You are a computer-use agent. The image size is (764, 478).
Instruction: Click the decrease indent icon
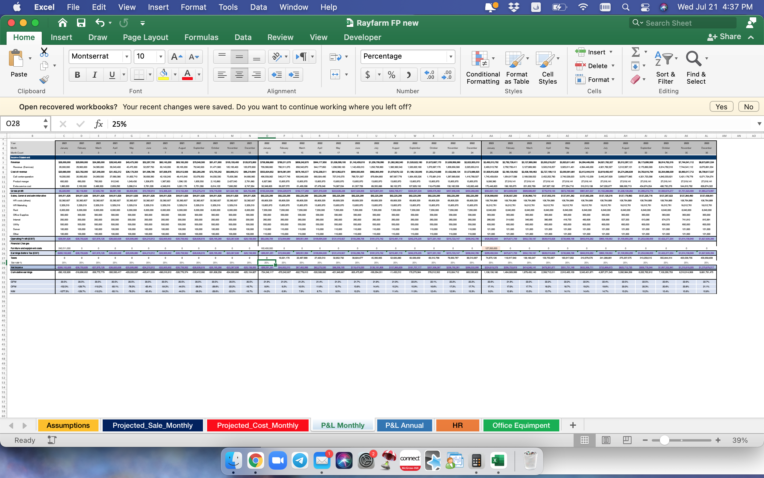click(276, 75)
